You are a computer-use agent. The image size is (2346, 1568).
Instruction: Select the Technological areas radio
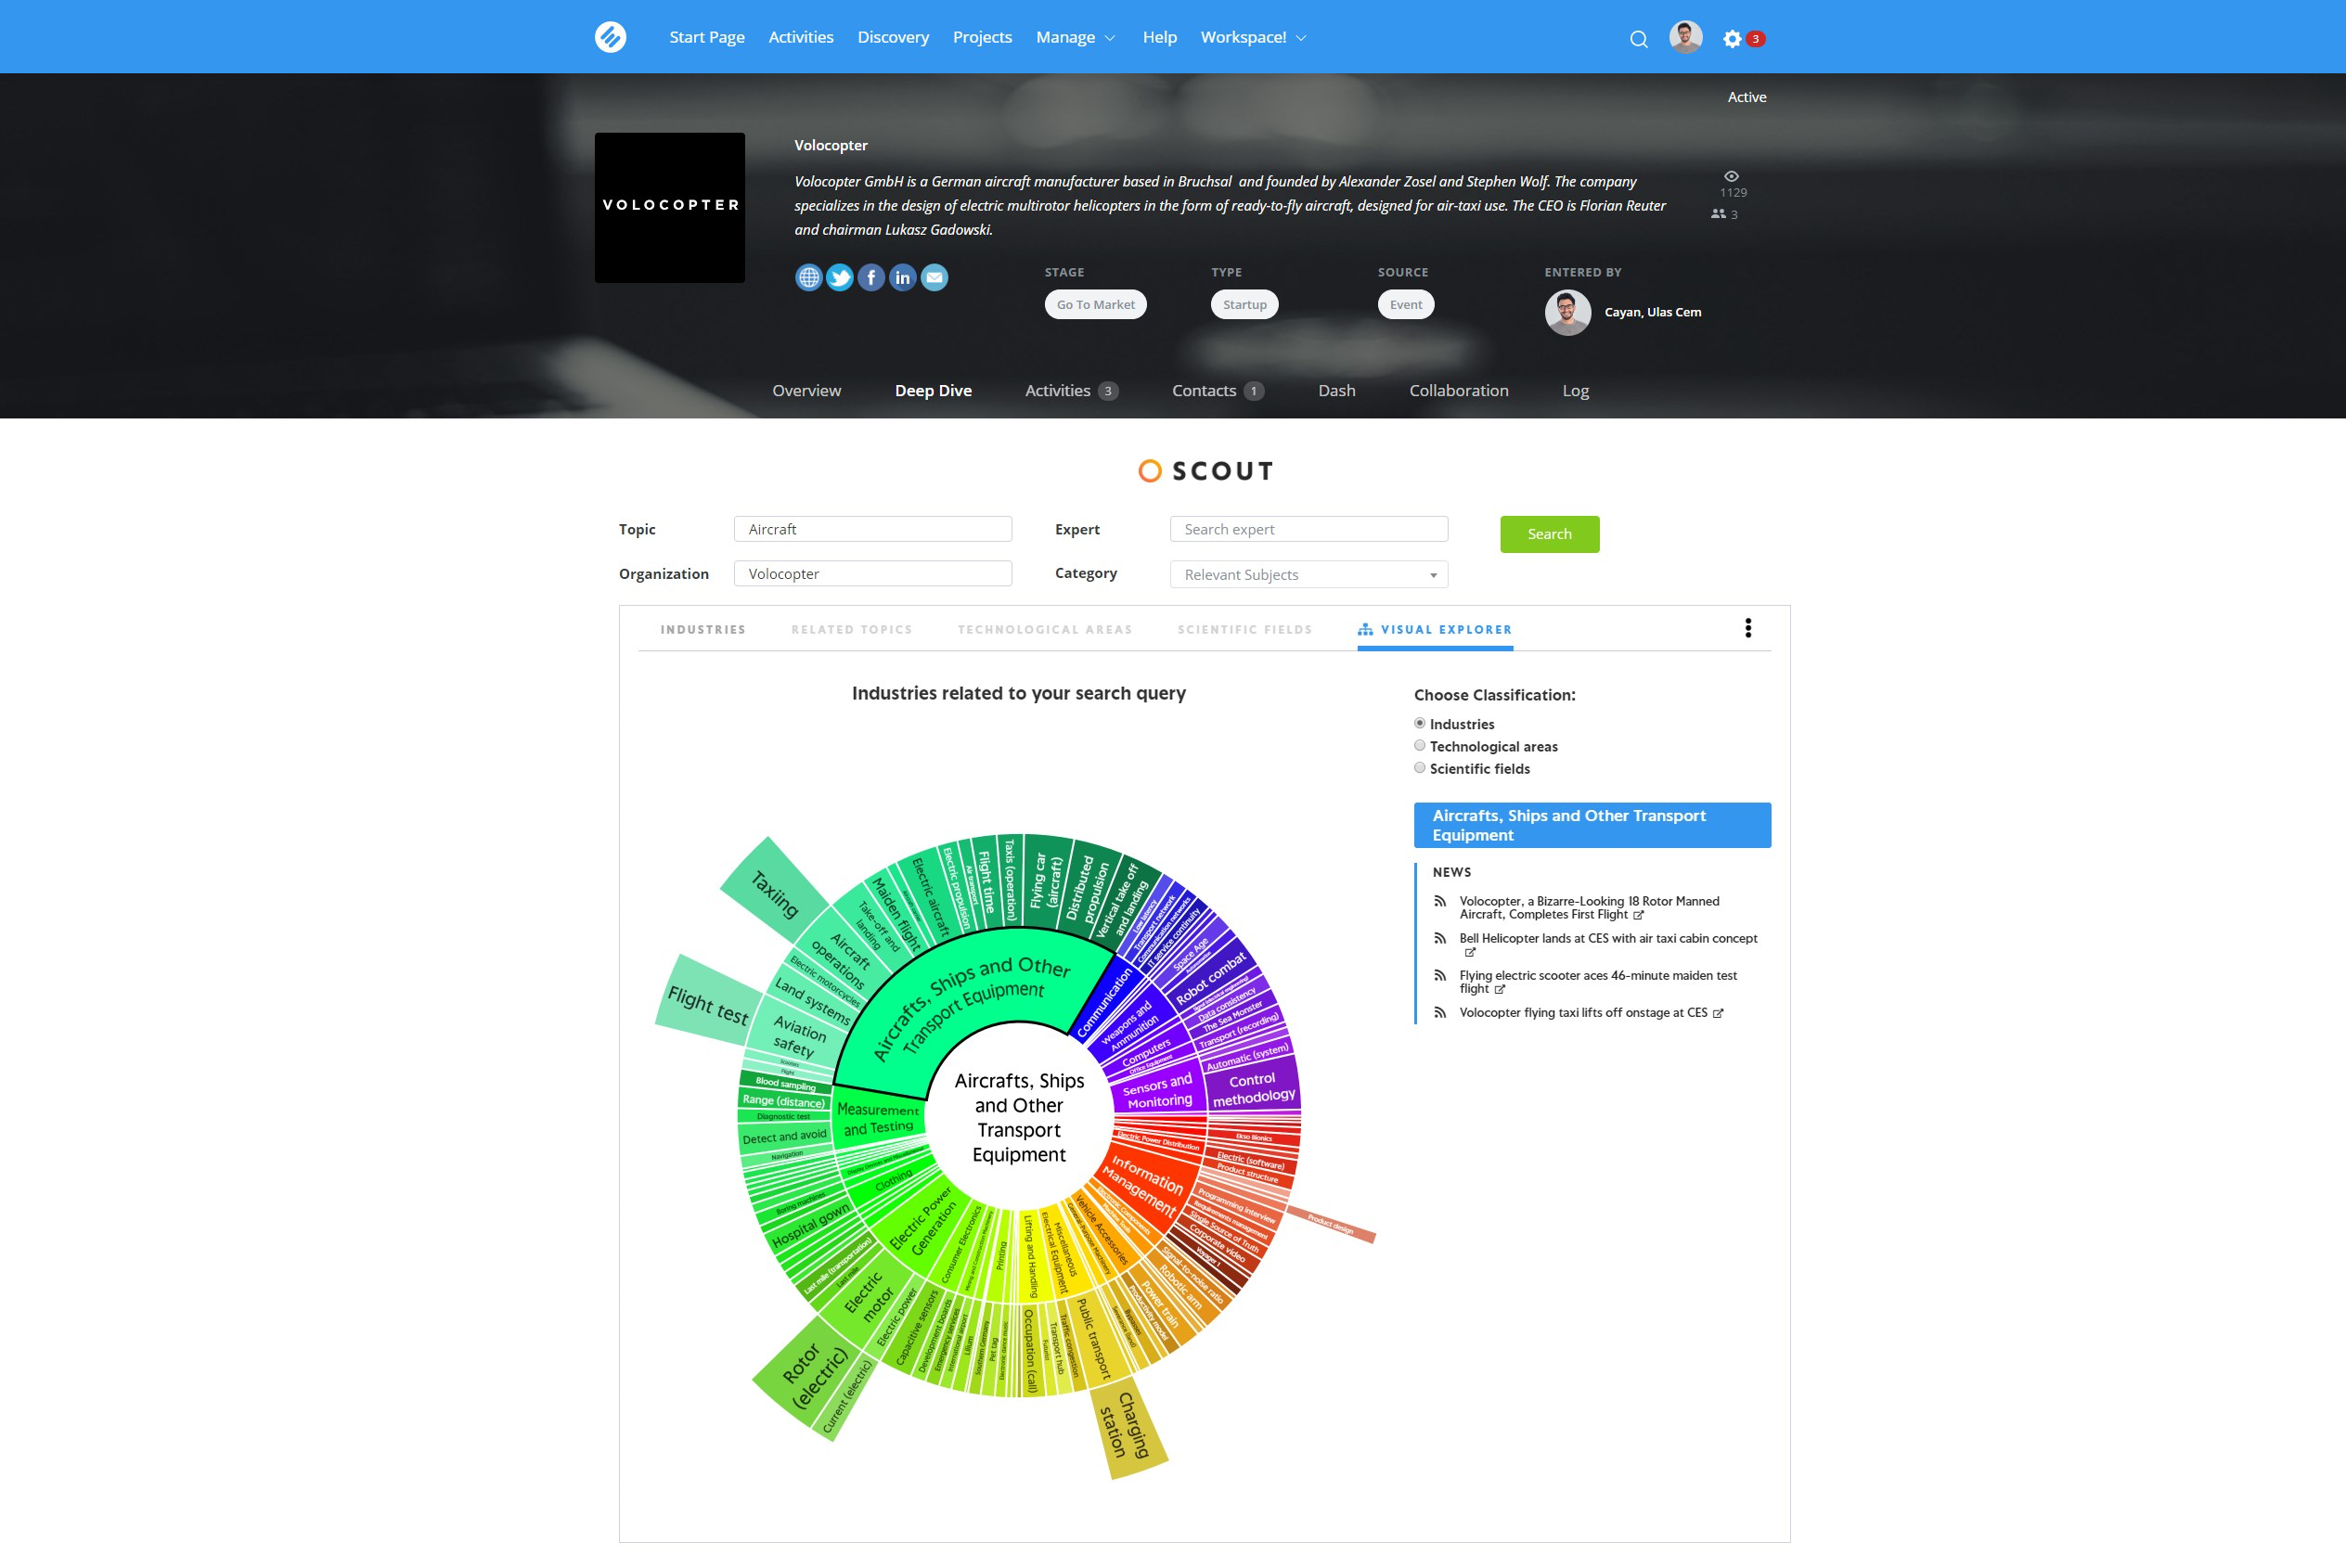[1419, 745]
